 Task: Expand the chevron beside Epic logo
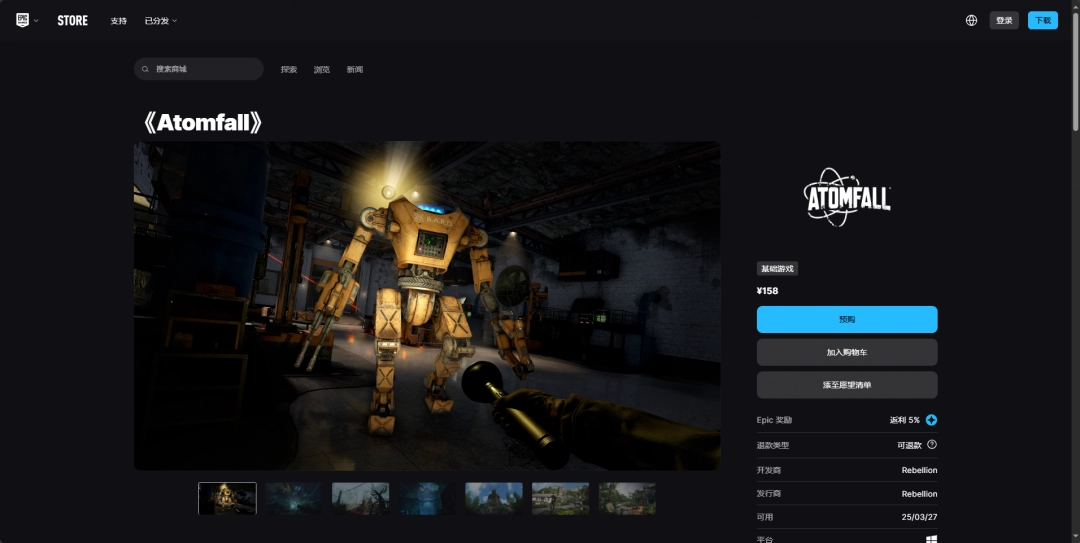pos(36,21)
